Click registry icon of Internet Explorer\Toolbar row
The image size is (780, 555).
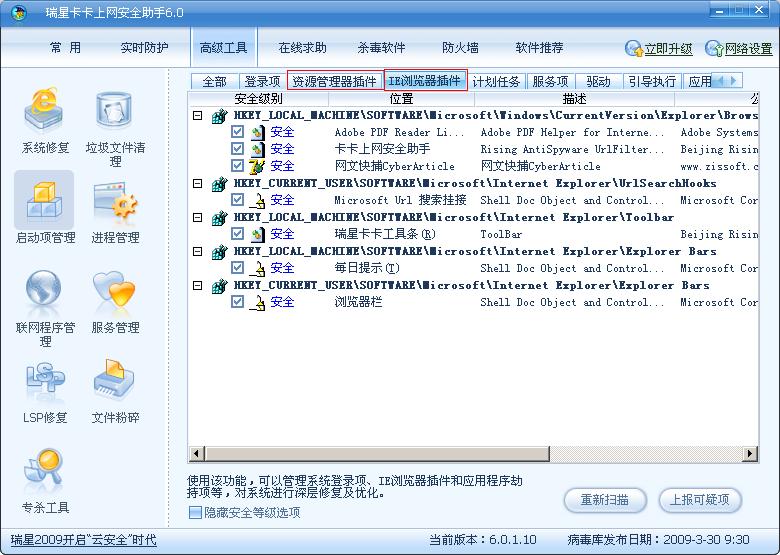click(x=219, y=217)
